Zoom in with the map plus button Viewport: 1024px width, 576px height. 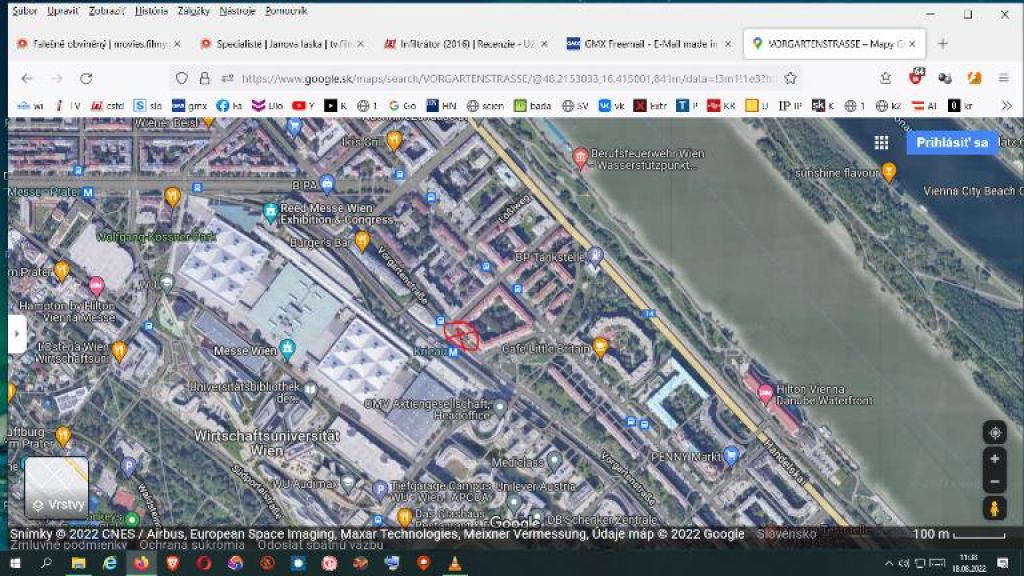coord(994,459)
